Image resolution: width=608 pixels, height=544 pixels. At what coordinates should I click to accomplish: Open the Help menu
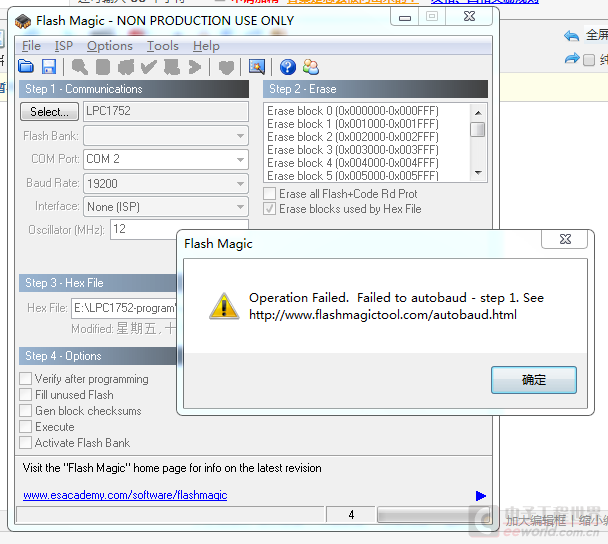[206, 46]
